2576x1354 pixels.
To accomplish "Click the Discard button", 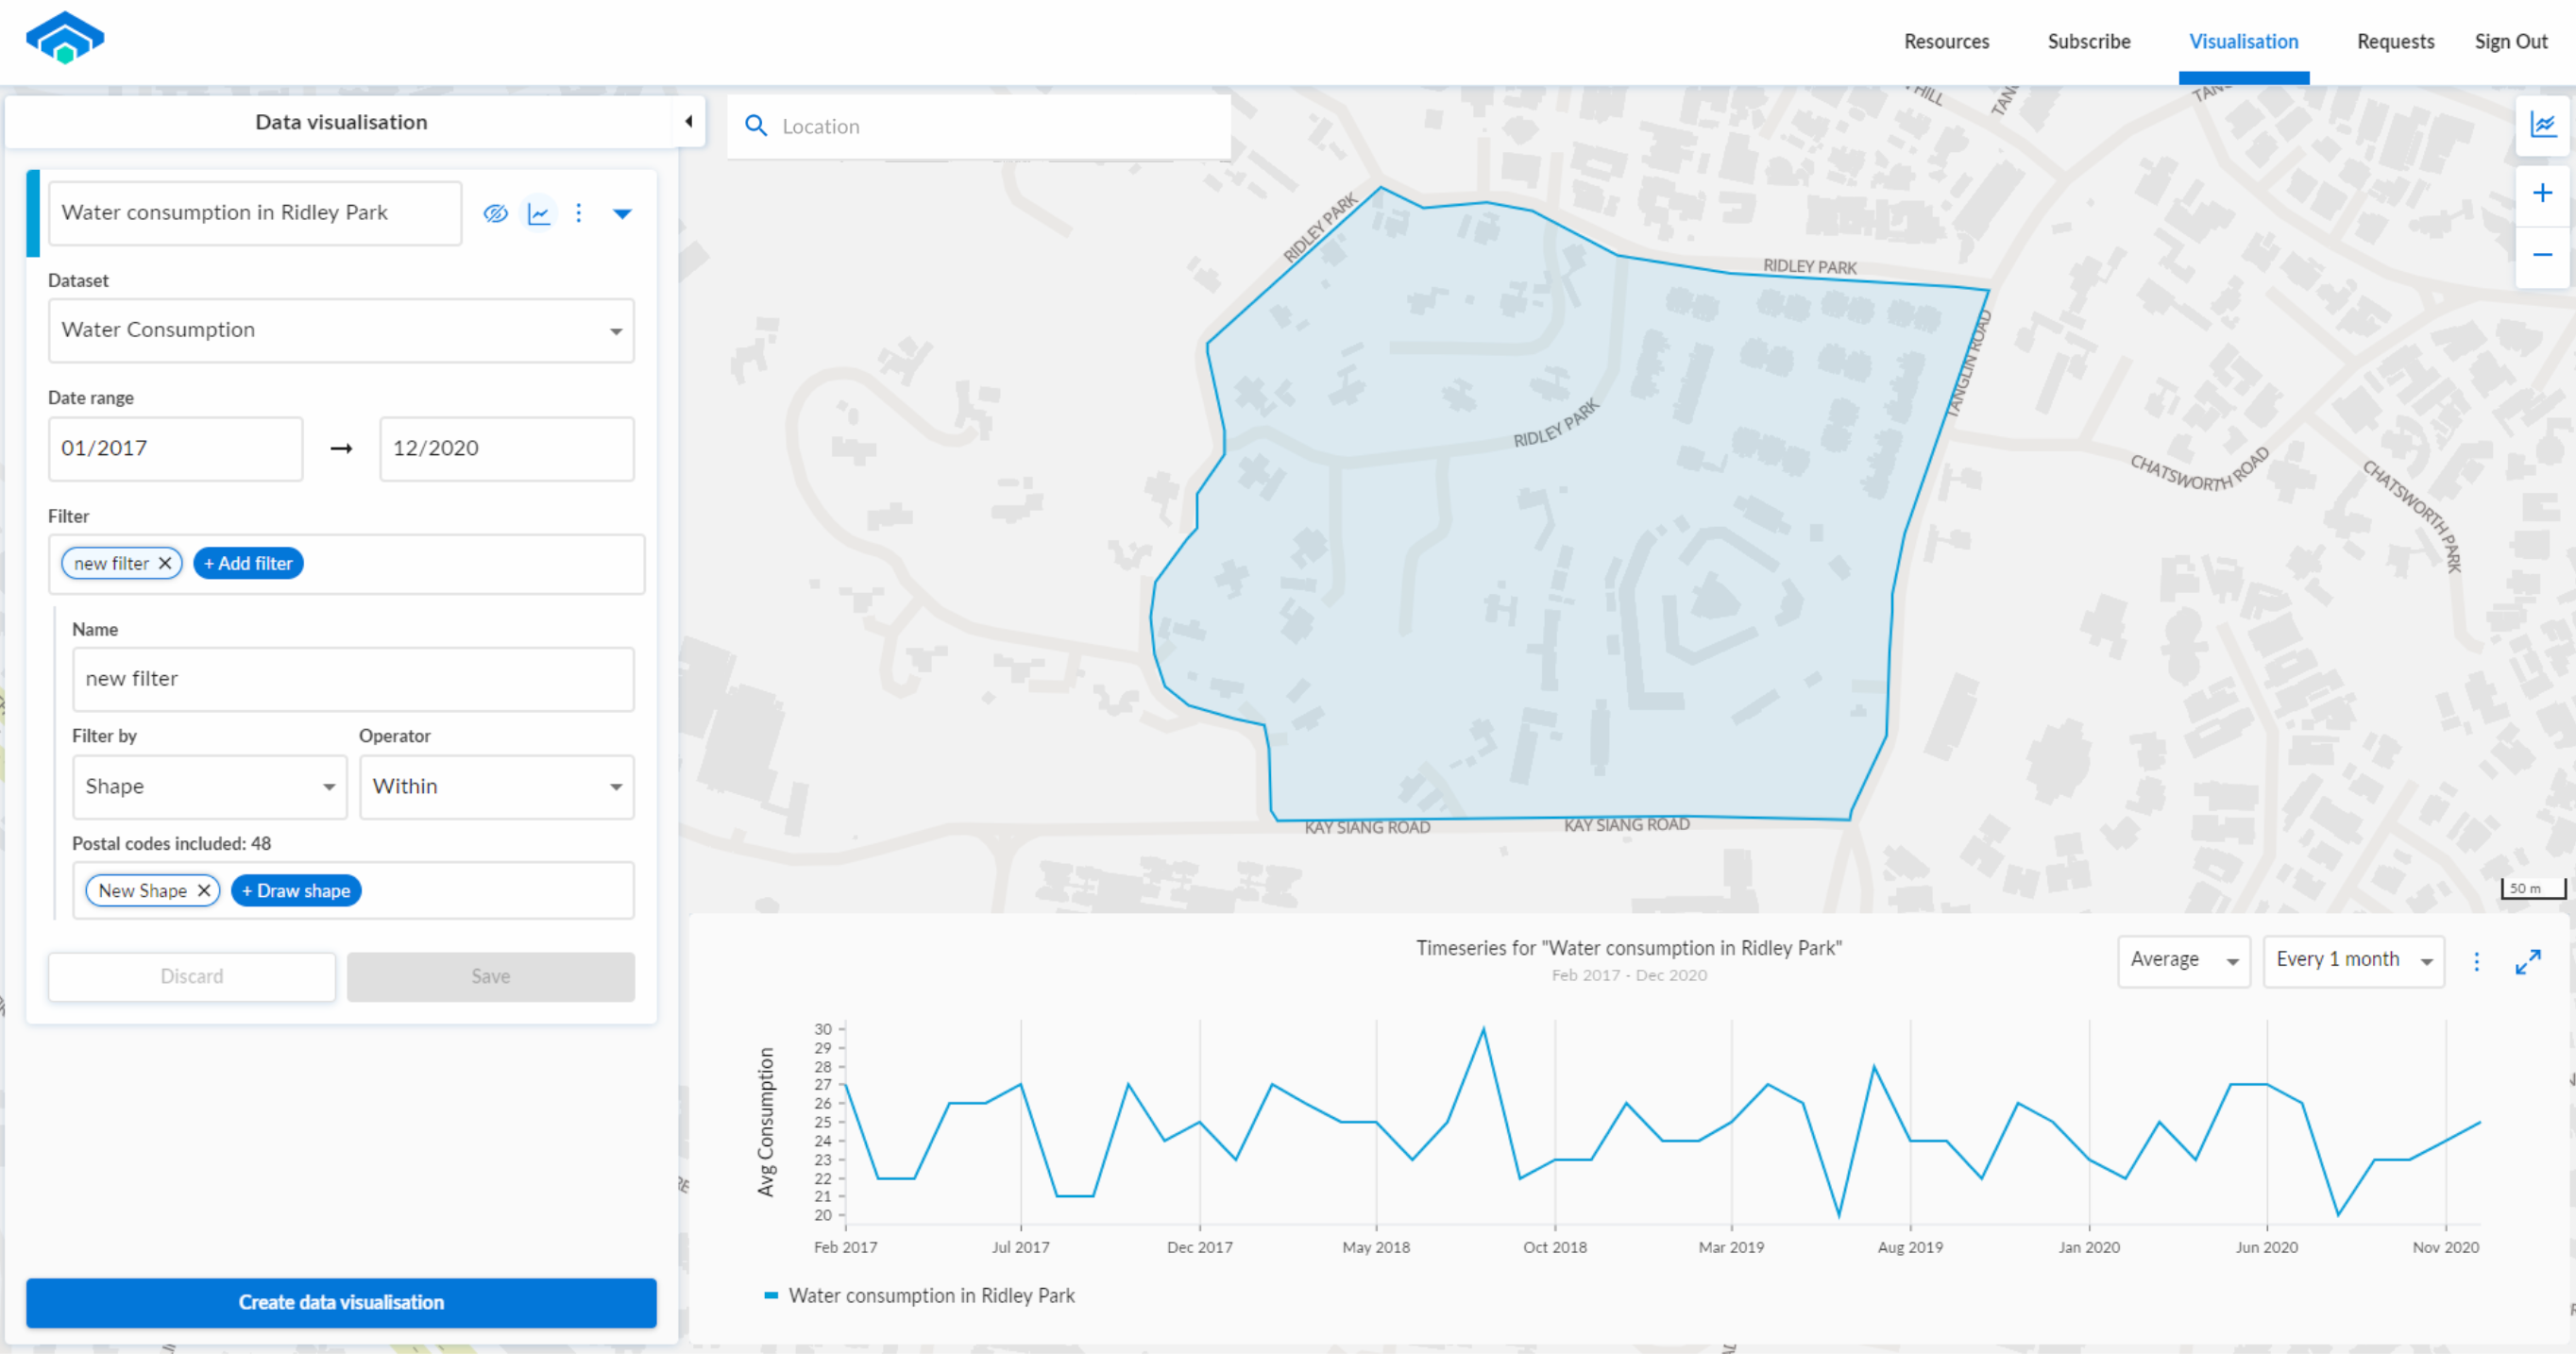I will (x=192, y=976).
